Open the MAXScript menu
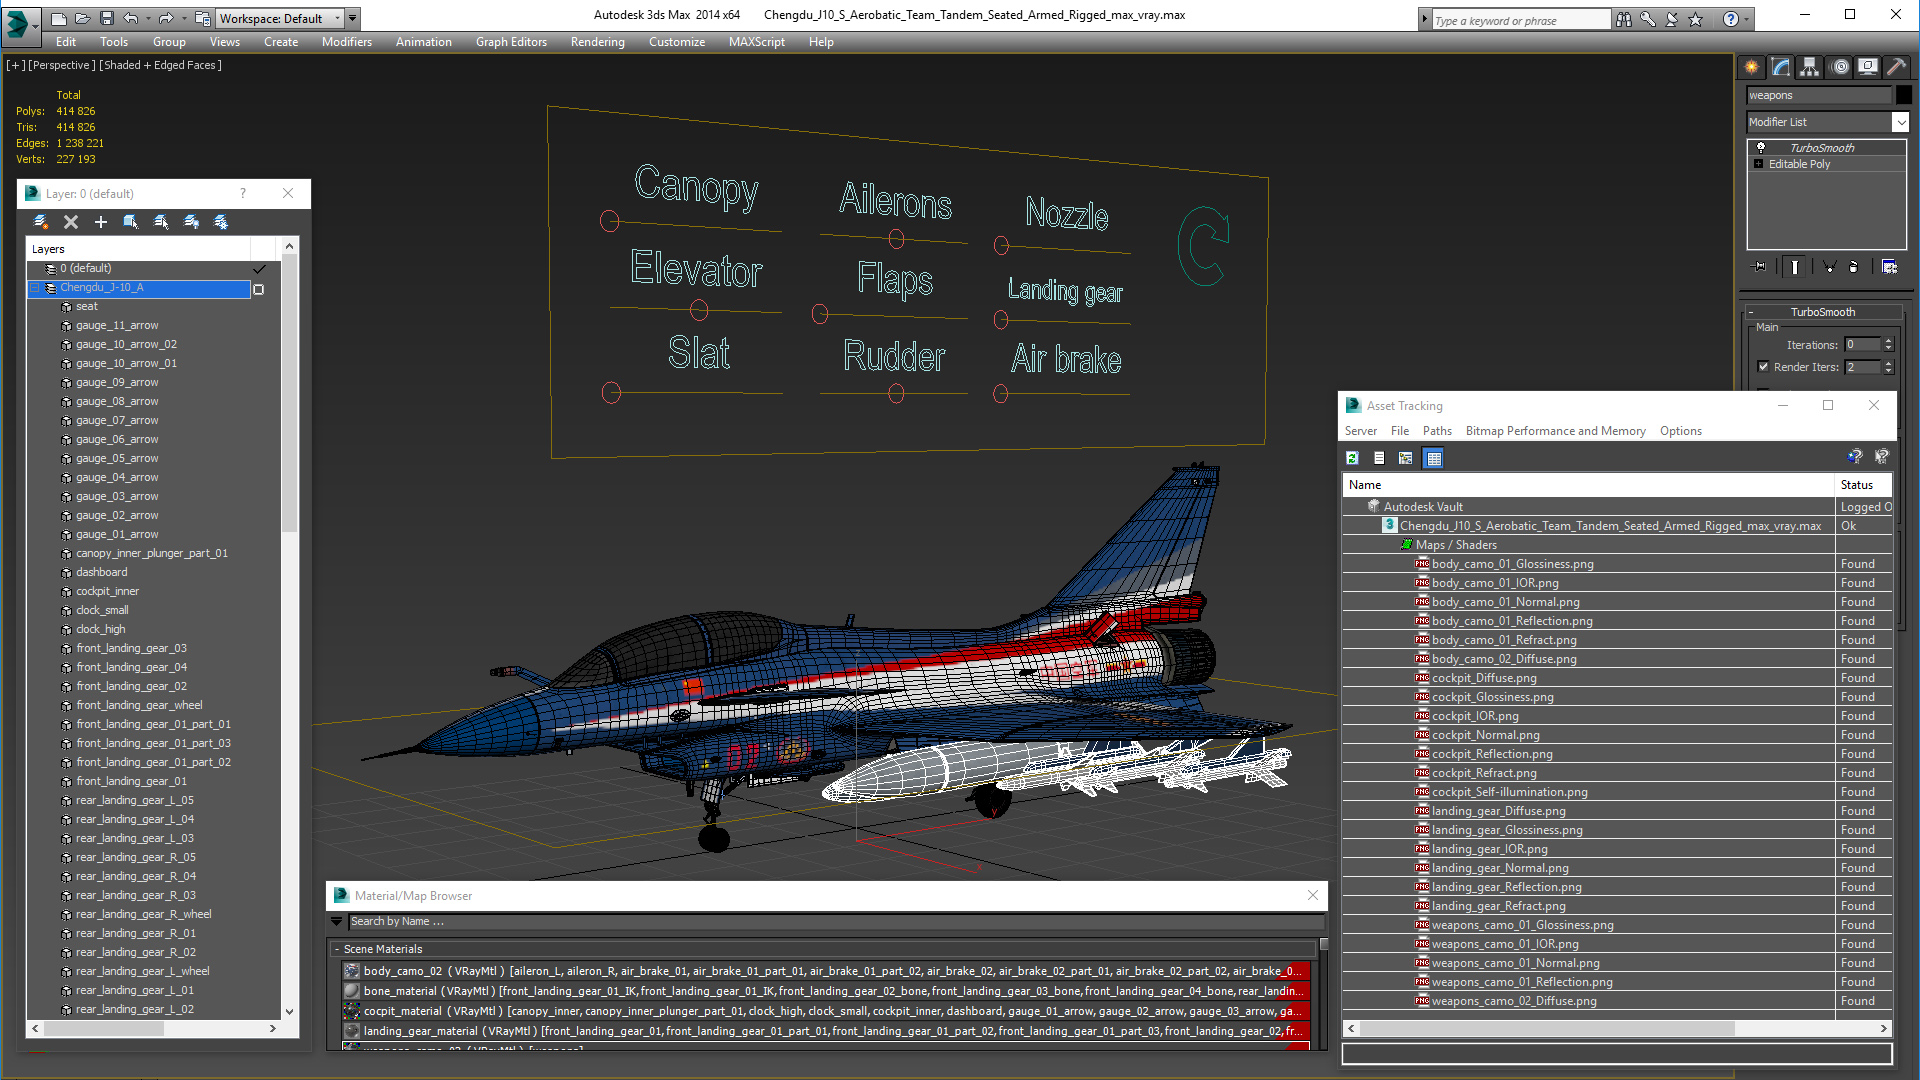Image resolution: width=1920 pixels, height=1080 pixels. [756, 42]
